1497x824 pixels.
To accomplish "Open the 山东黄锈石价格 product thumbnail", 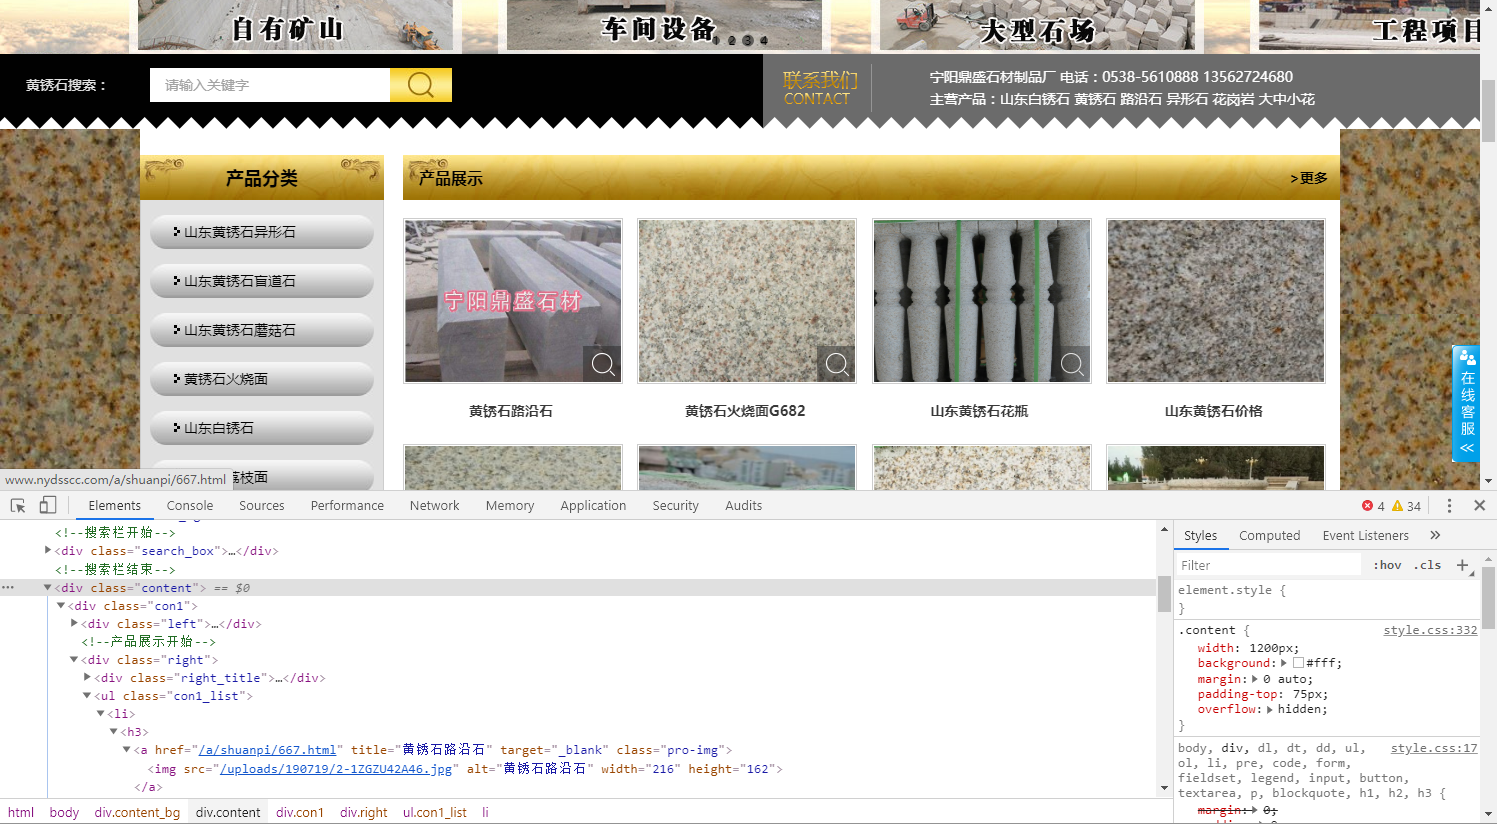I will (x=1216, y=301).
